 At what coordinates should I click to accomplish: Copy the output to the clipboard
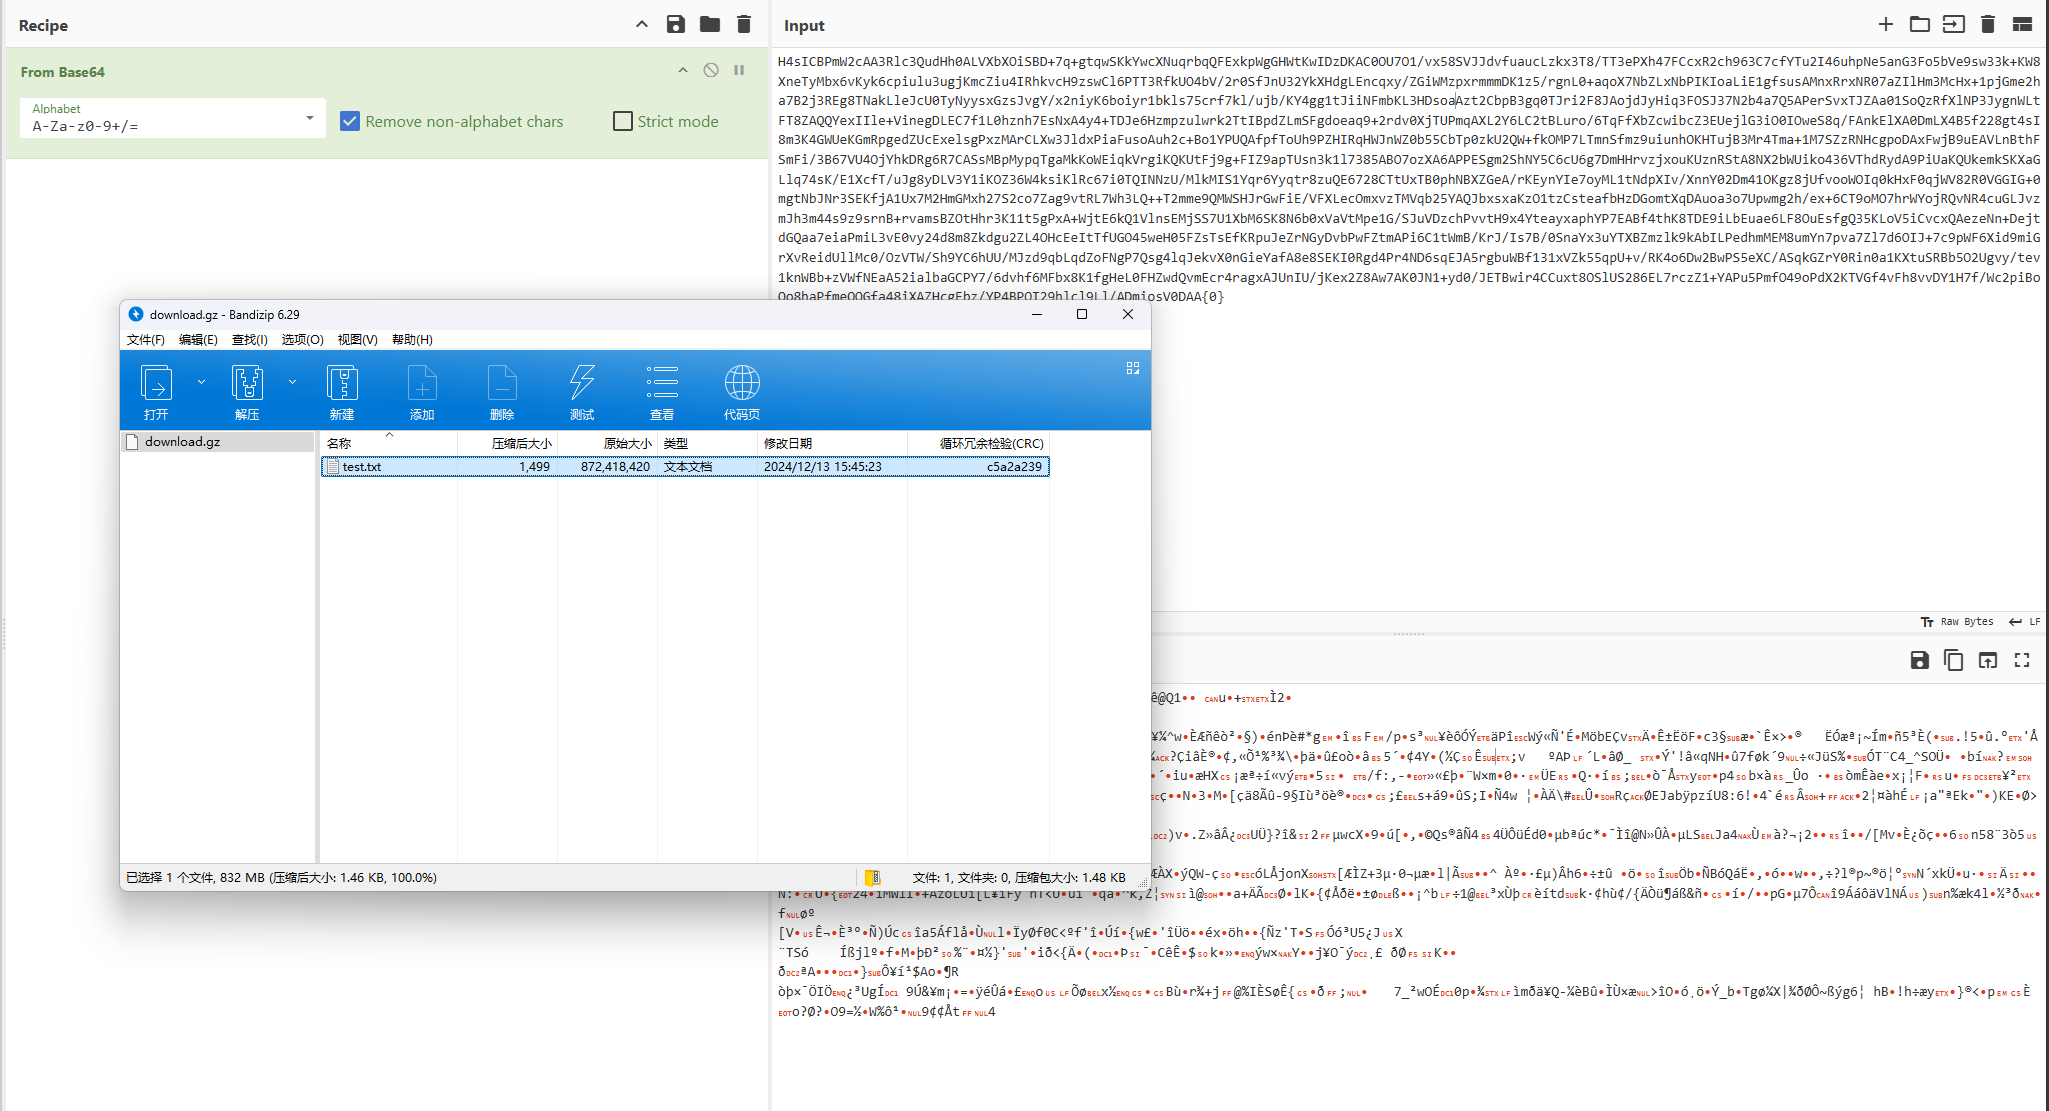[1953, 660]
